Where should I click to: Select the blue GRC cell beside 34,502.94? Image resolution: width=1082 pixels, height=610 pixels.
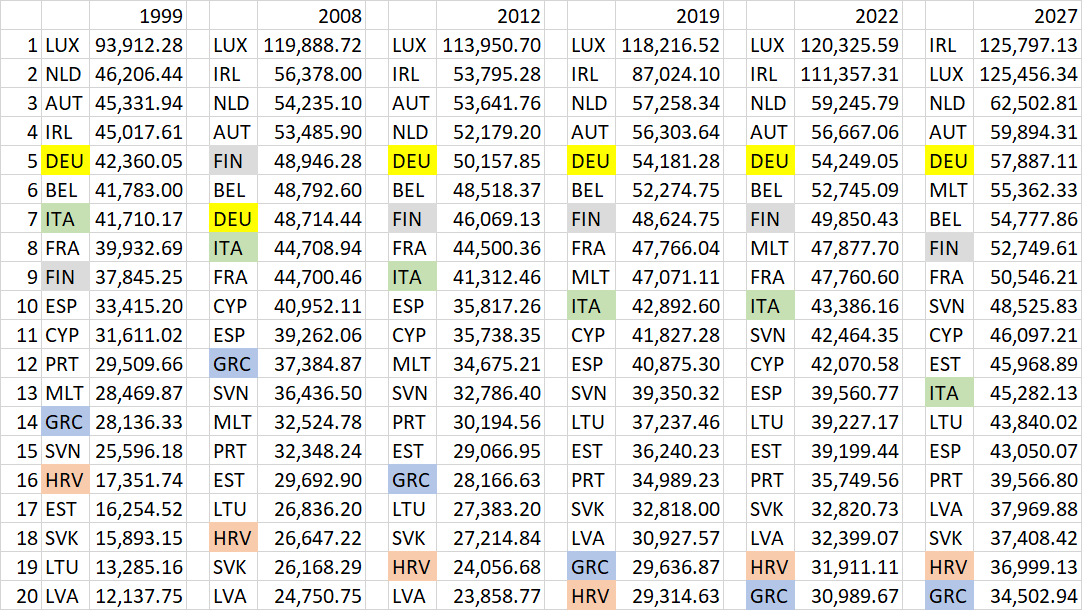click(950, 596)
